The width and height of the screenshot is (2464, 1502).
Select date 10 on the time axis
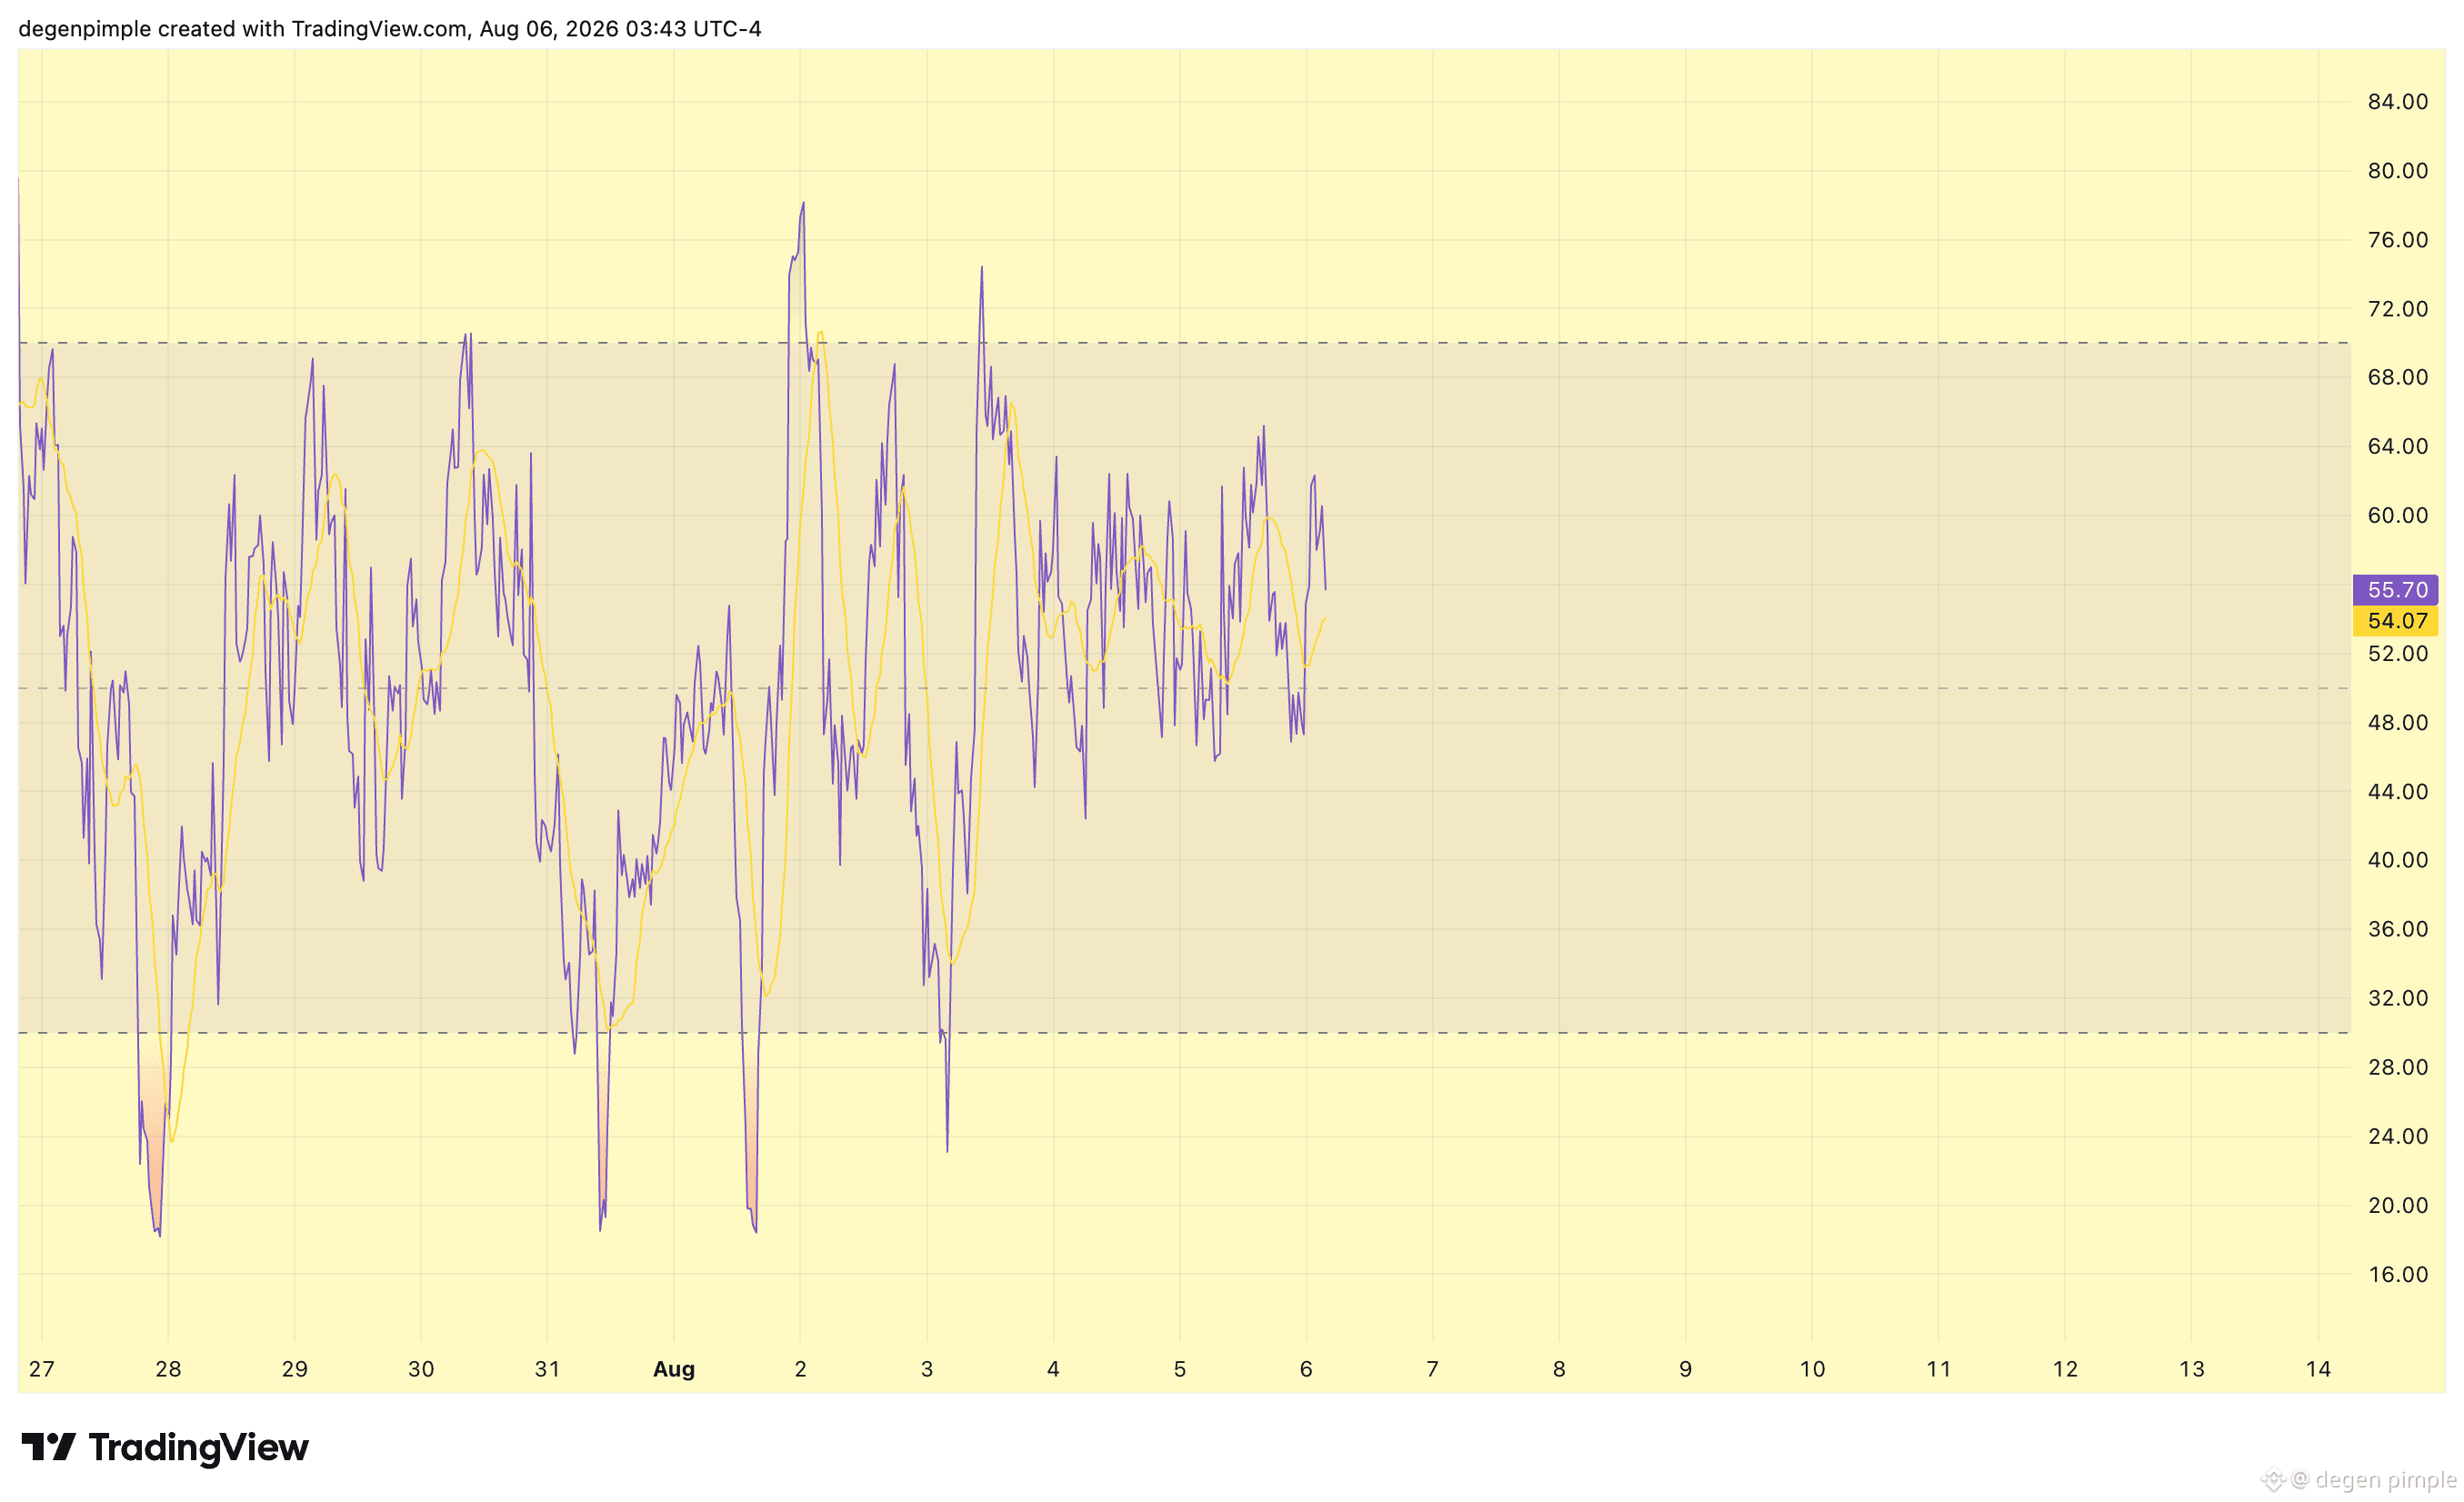[1812, 1369]
